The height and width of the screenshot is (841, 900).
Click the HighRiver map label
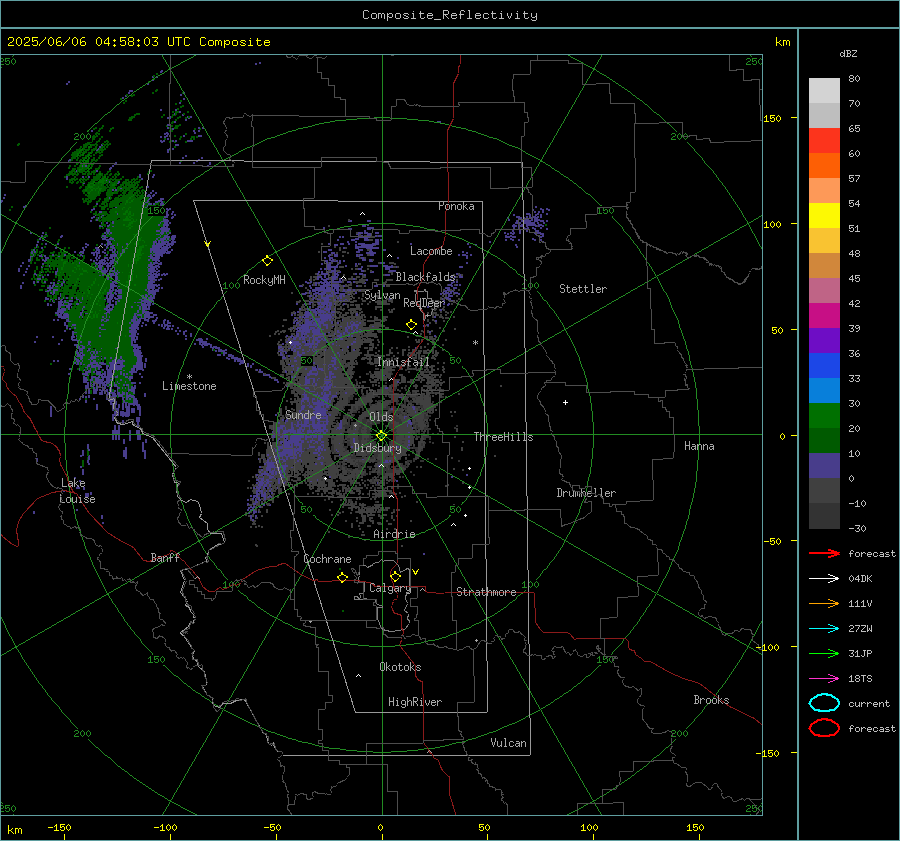click(x=415, y=702)
